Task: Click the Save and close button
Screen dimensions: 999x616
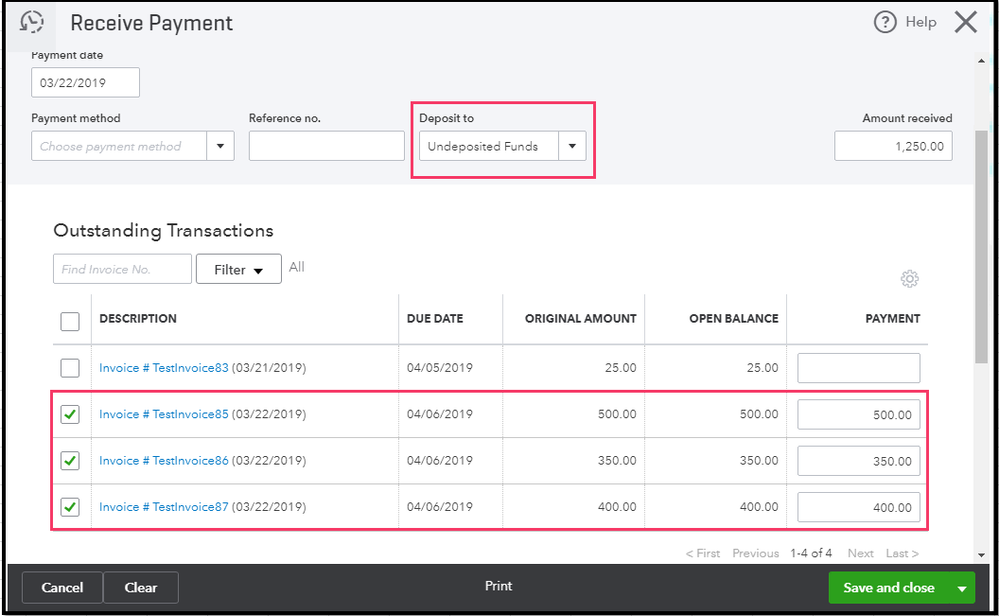Action: (888, 588)
